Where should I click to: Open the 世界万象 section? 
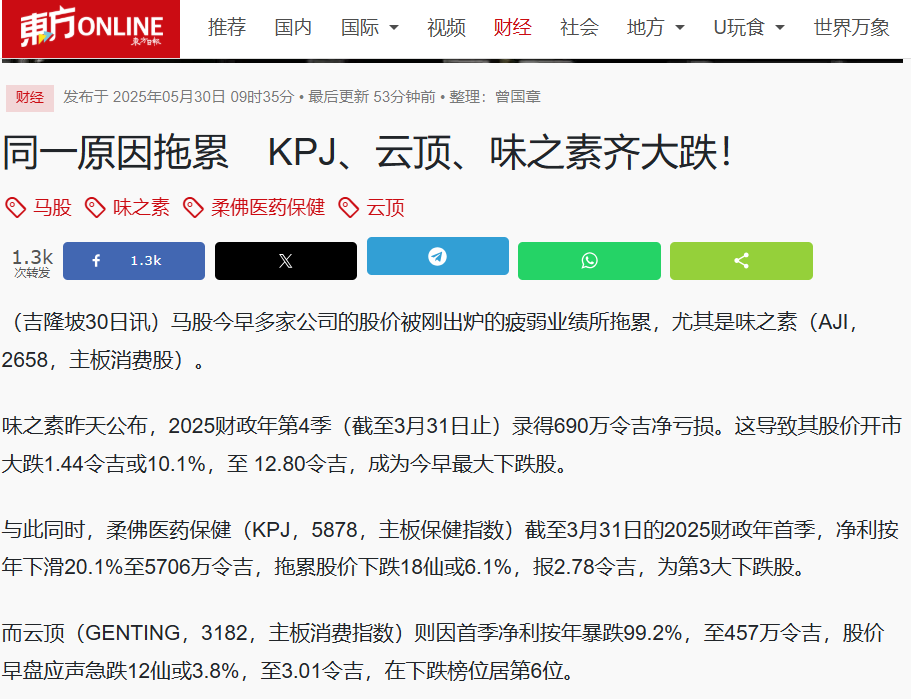(851, 27)
